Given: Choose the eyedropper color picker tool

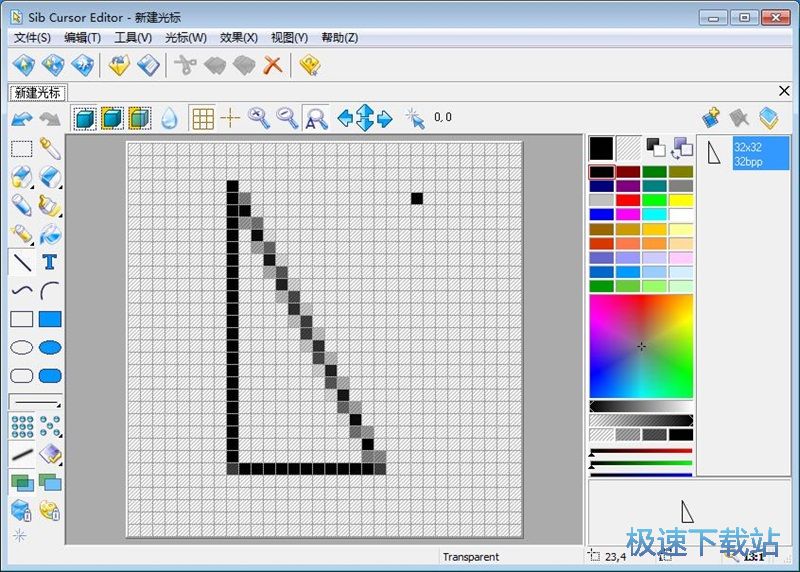Looking at the screenshot, I should [49, 149].
